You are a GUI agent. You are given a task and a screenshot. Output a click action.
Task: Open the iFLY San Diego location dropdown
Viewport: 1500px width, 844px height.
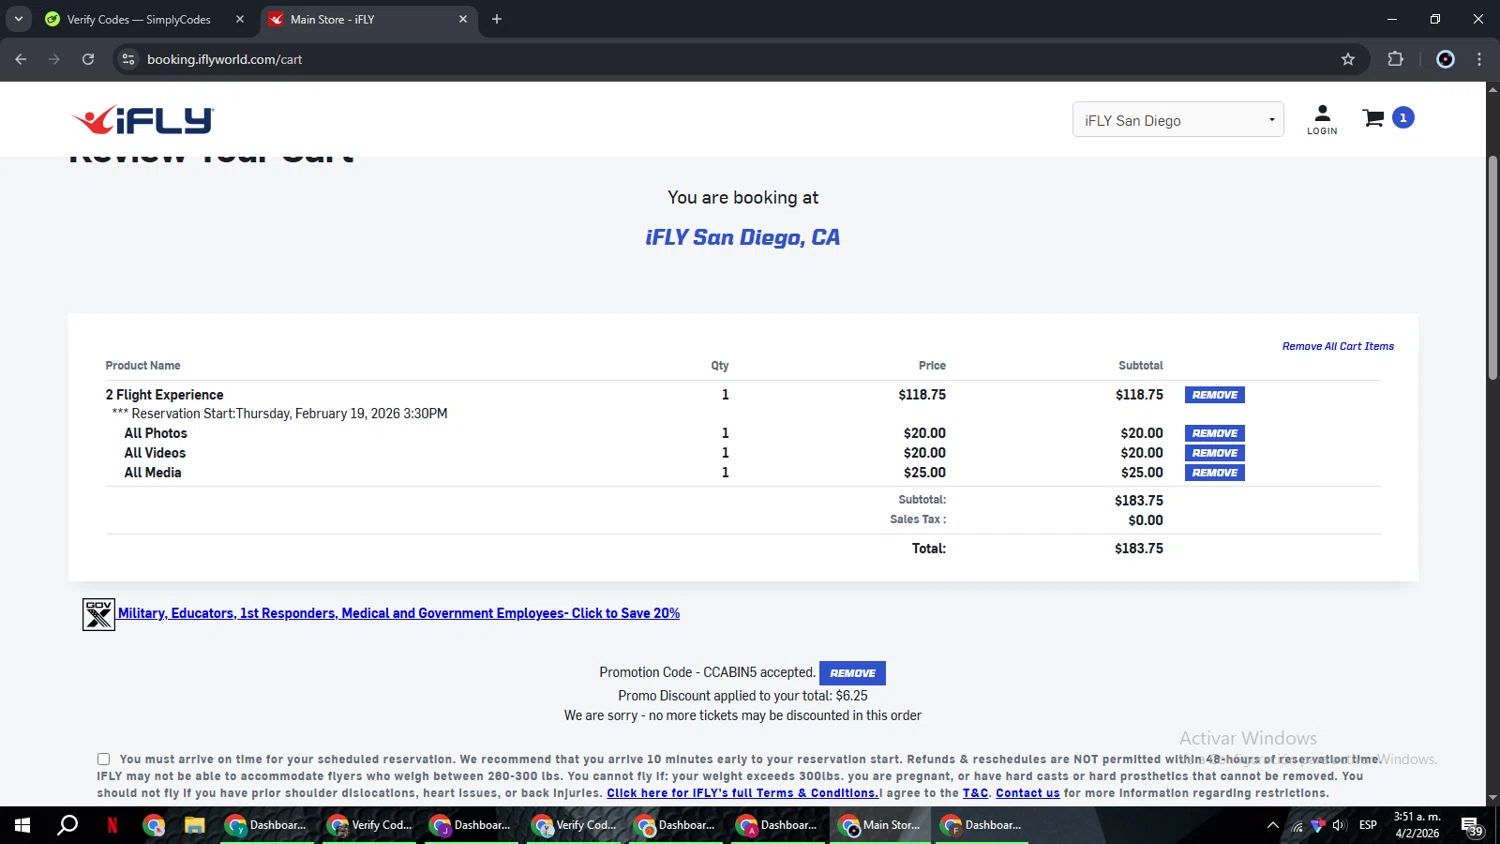tap(1178, 120)
